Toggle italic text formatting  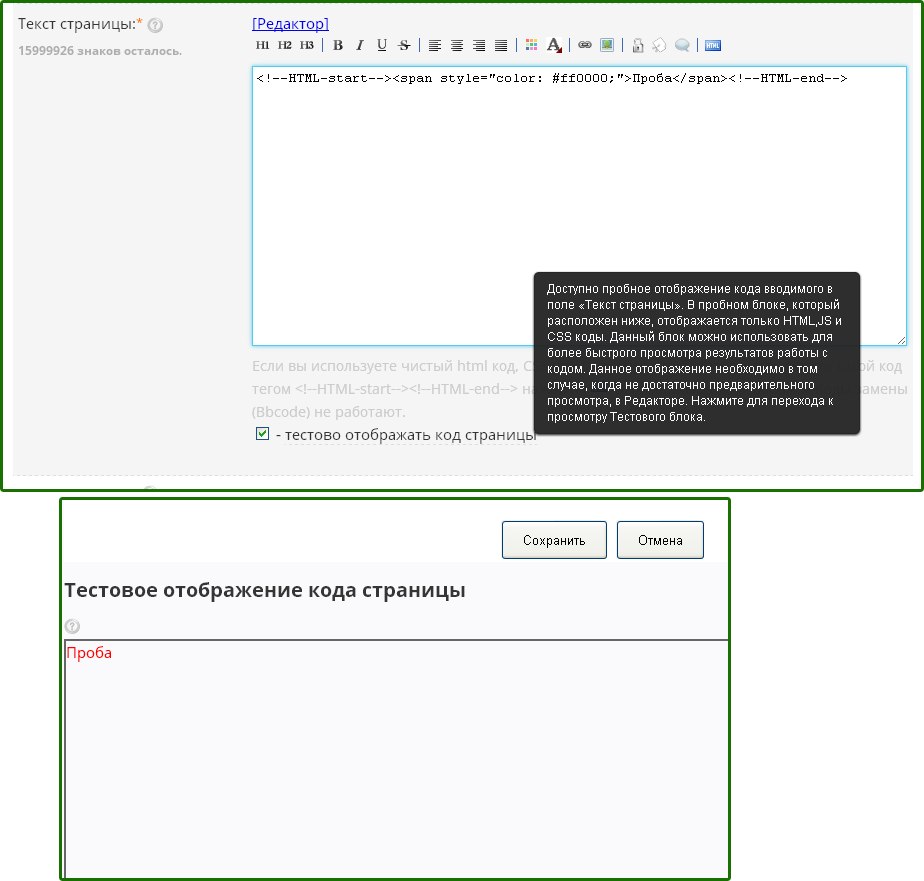(360, 45)
